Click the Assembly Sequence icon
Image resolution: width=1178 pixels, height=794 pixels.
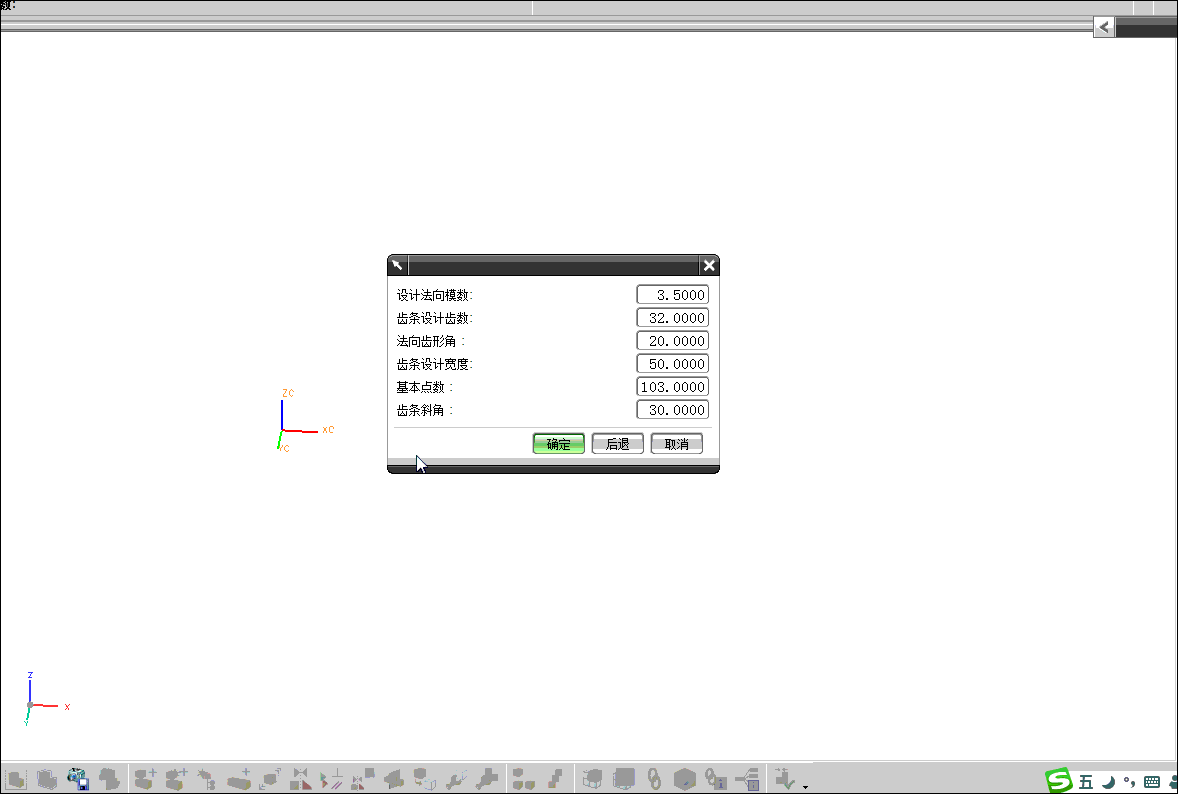[x=556, y=779]
